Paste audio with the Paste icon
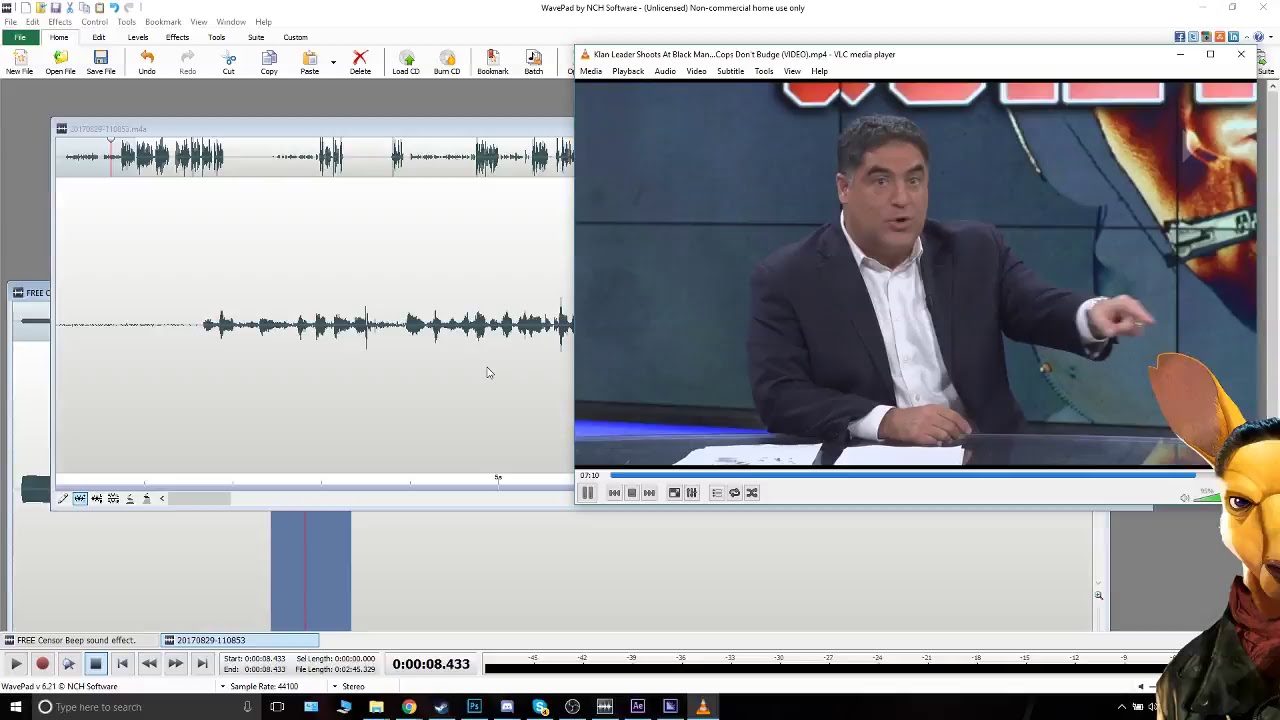Screen dimensions: 1280x720 (x=310, y=62)
